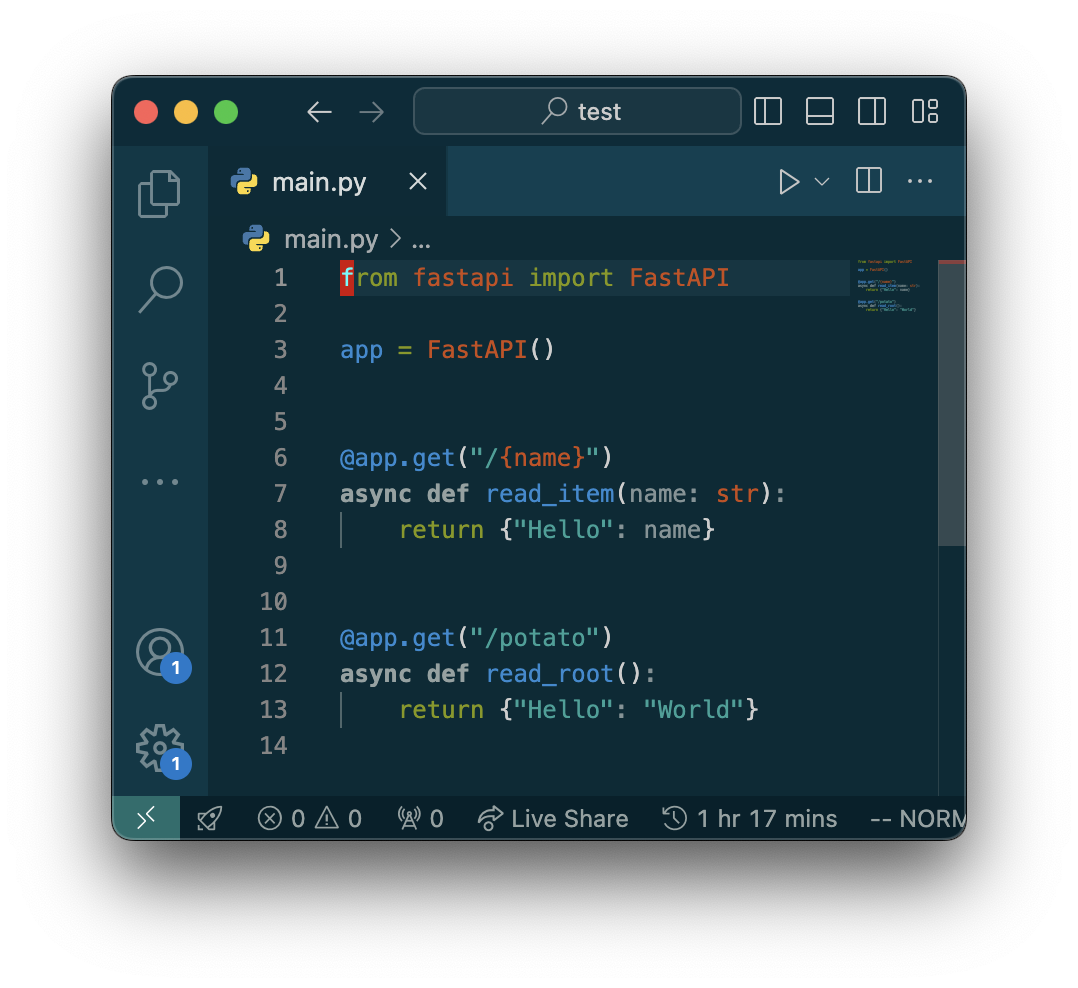Click the remote window indicator icon
This screenshot has height=988, width=1078.
(x=146, y=819)
